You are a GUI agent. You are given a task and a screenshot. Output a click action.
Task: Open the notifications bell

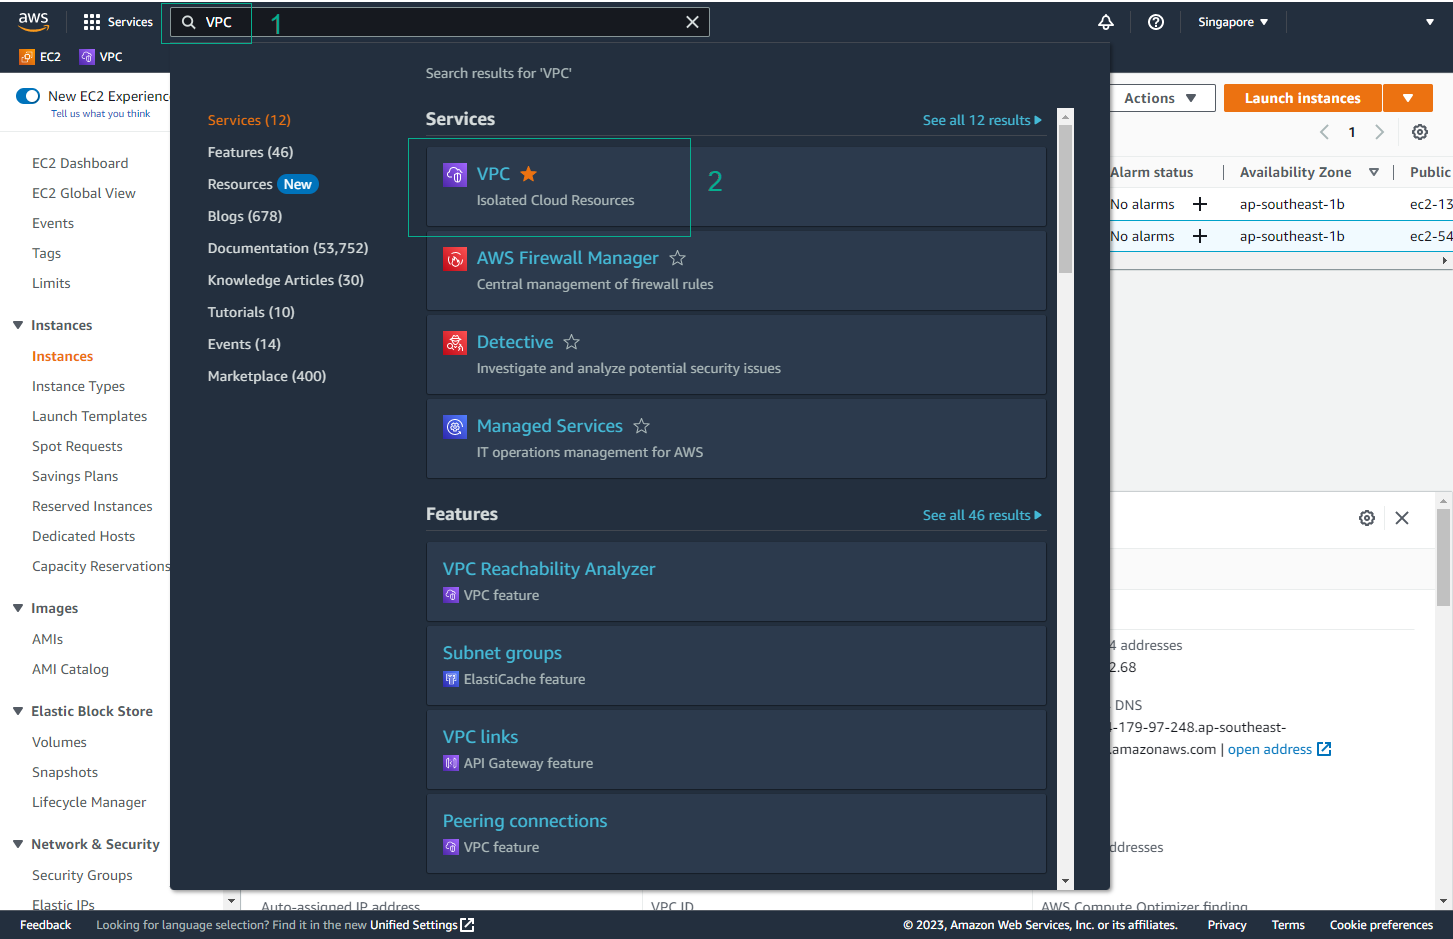point(1106,22)
